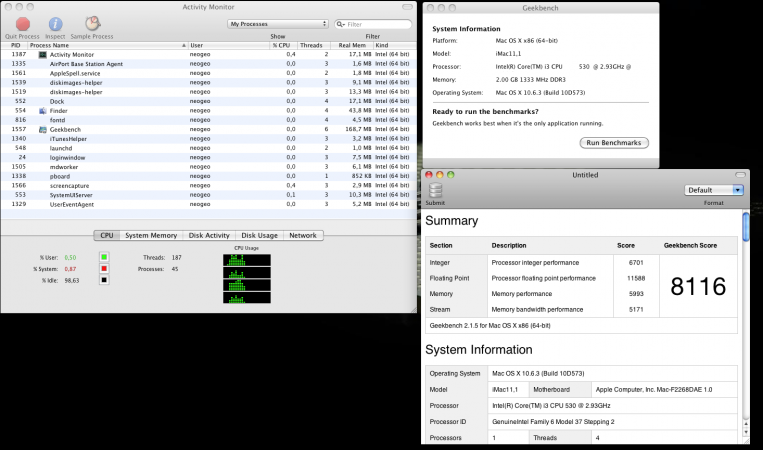The image size is (763, 450).
Task: Sort by Kind column header
Action: click(395, 45)
